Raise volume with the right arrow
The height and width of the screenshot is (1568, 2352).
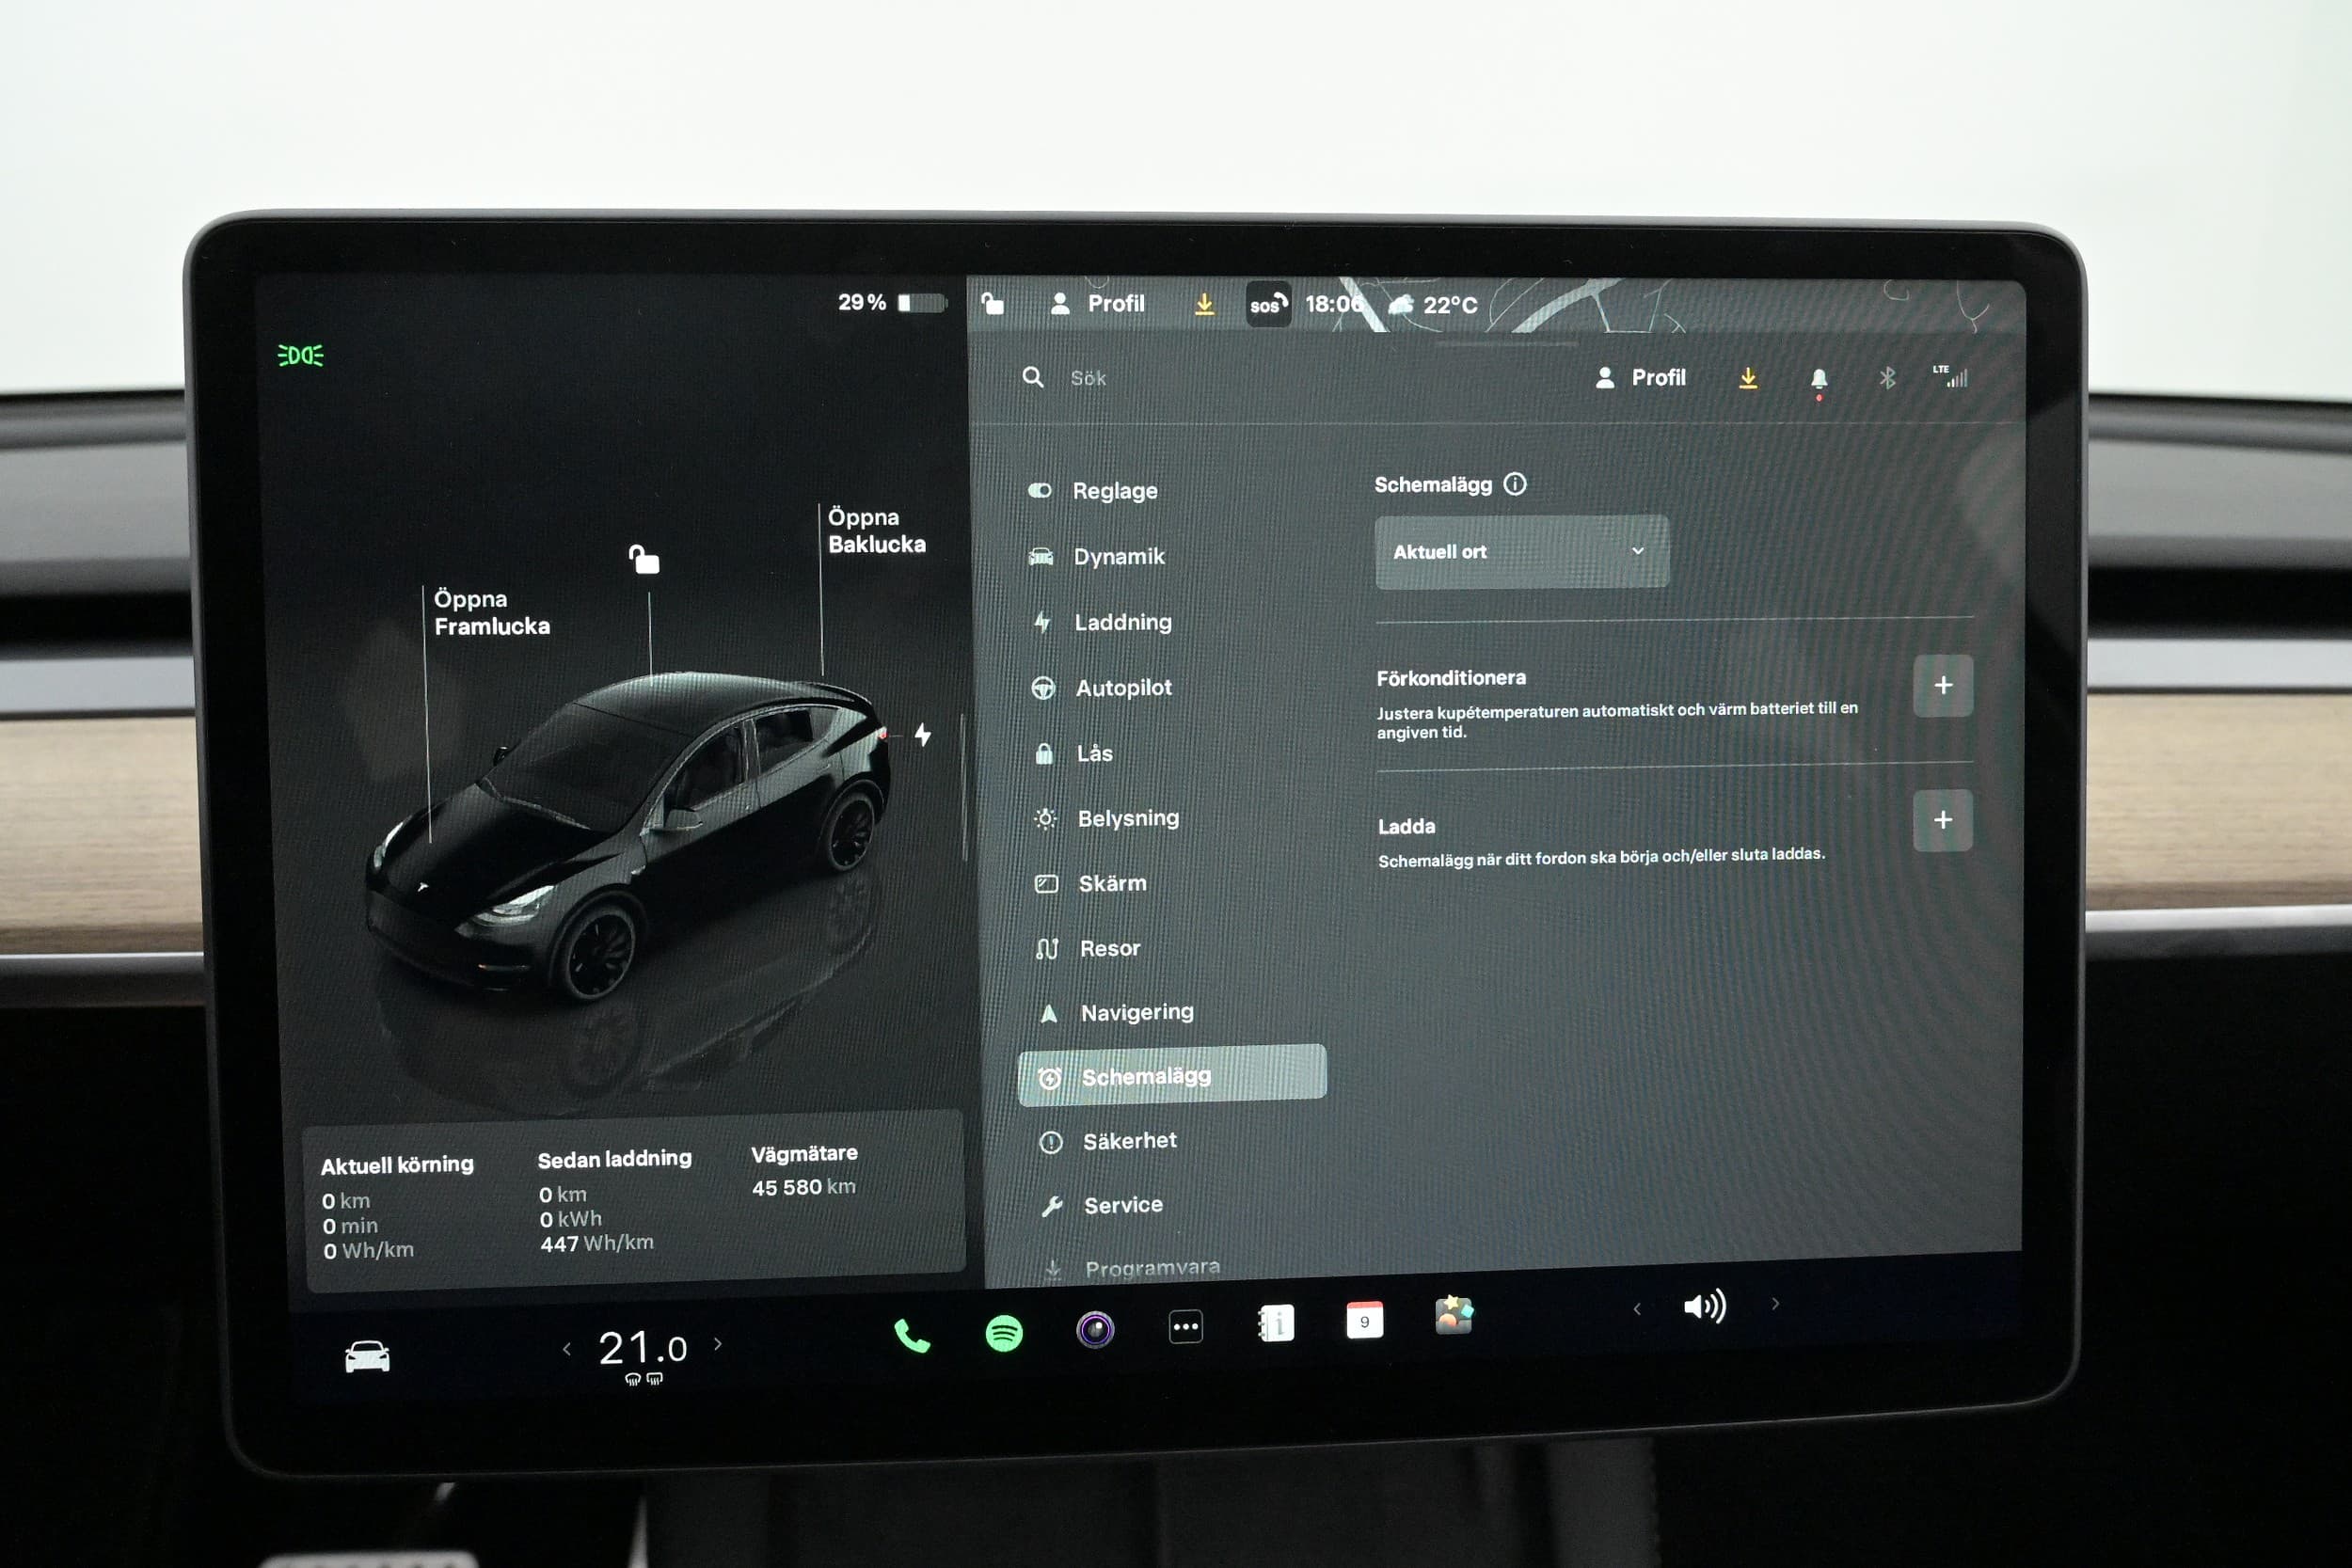[x=1775, y=1304]
